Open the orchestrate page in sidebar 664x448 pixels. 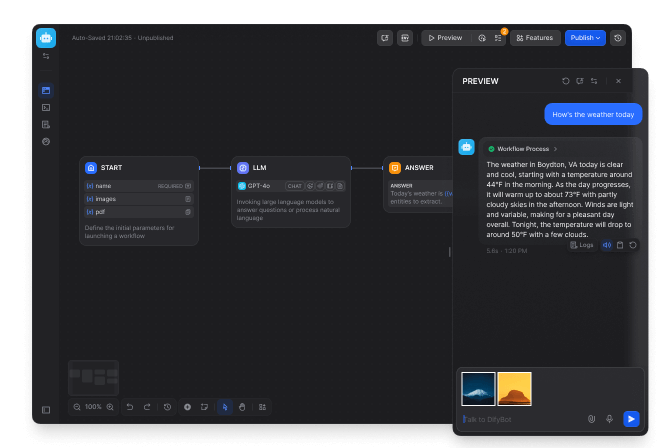(46, 90)
